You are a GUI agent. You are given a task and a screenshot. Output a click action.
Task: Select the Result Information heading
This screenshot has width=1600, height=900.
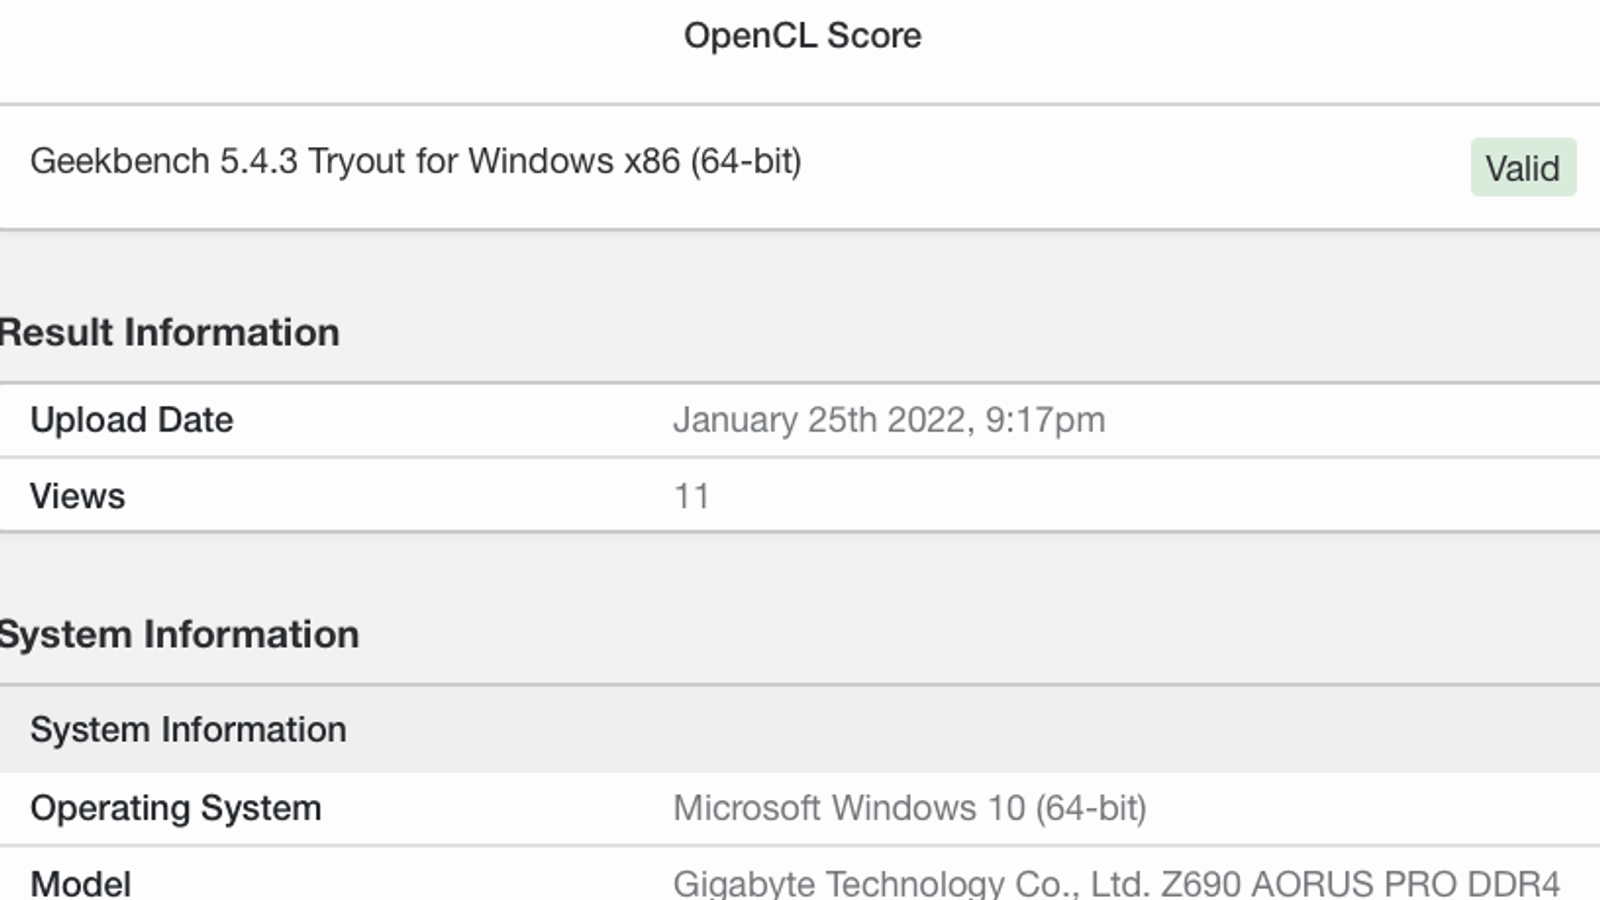click(170, 333)
